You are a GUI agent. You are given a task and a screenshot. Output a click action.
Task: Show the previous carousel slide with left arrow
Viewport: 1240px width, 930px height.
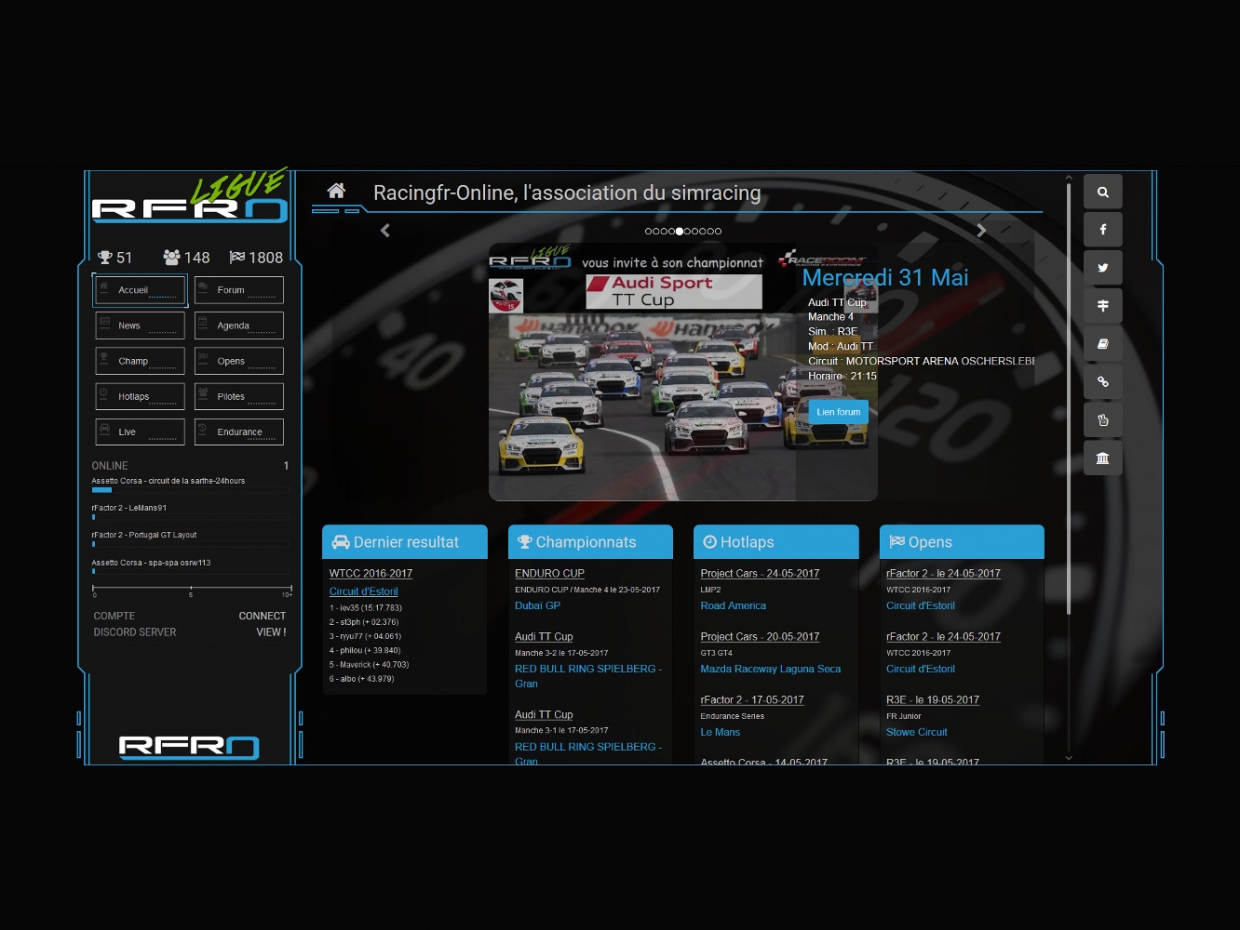pyautogui.click(x=385, y=231)
